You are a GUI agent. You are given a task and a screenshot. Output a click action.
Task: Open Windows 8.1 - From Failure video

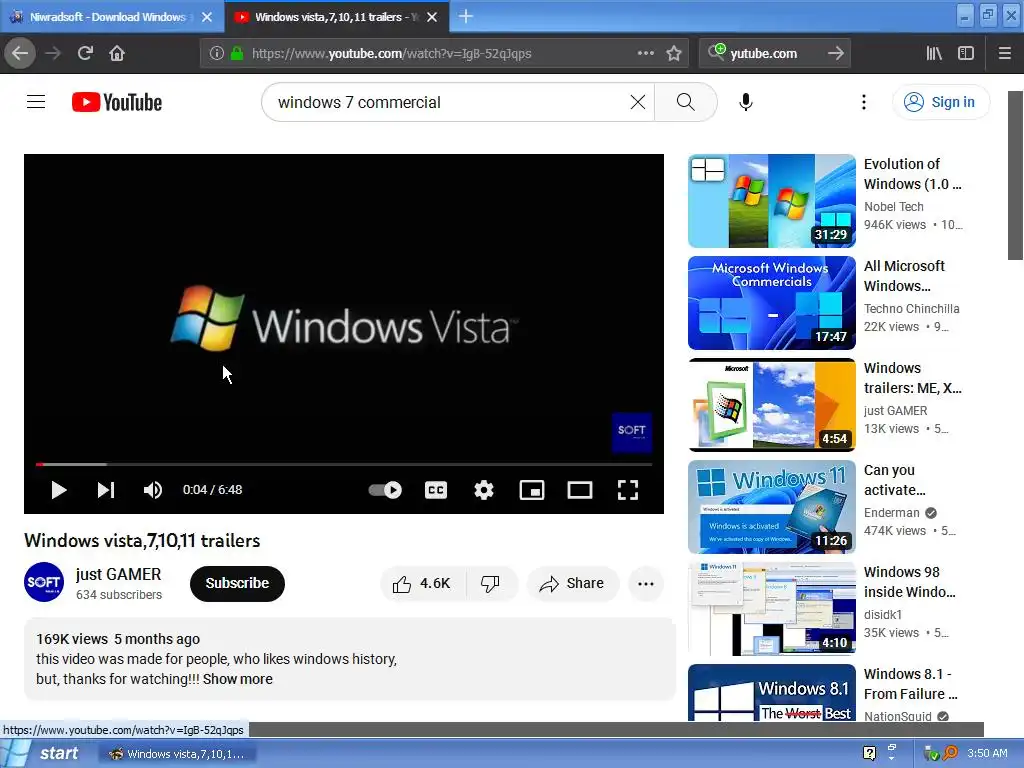(x=771, y=693)
